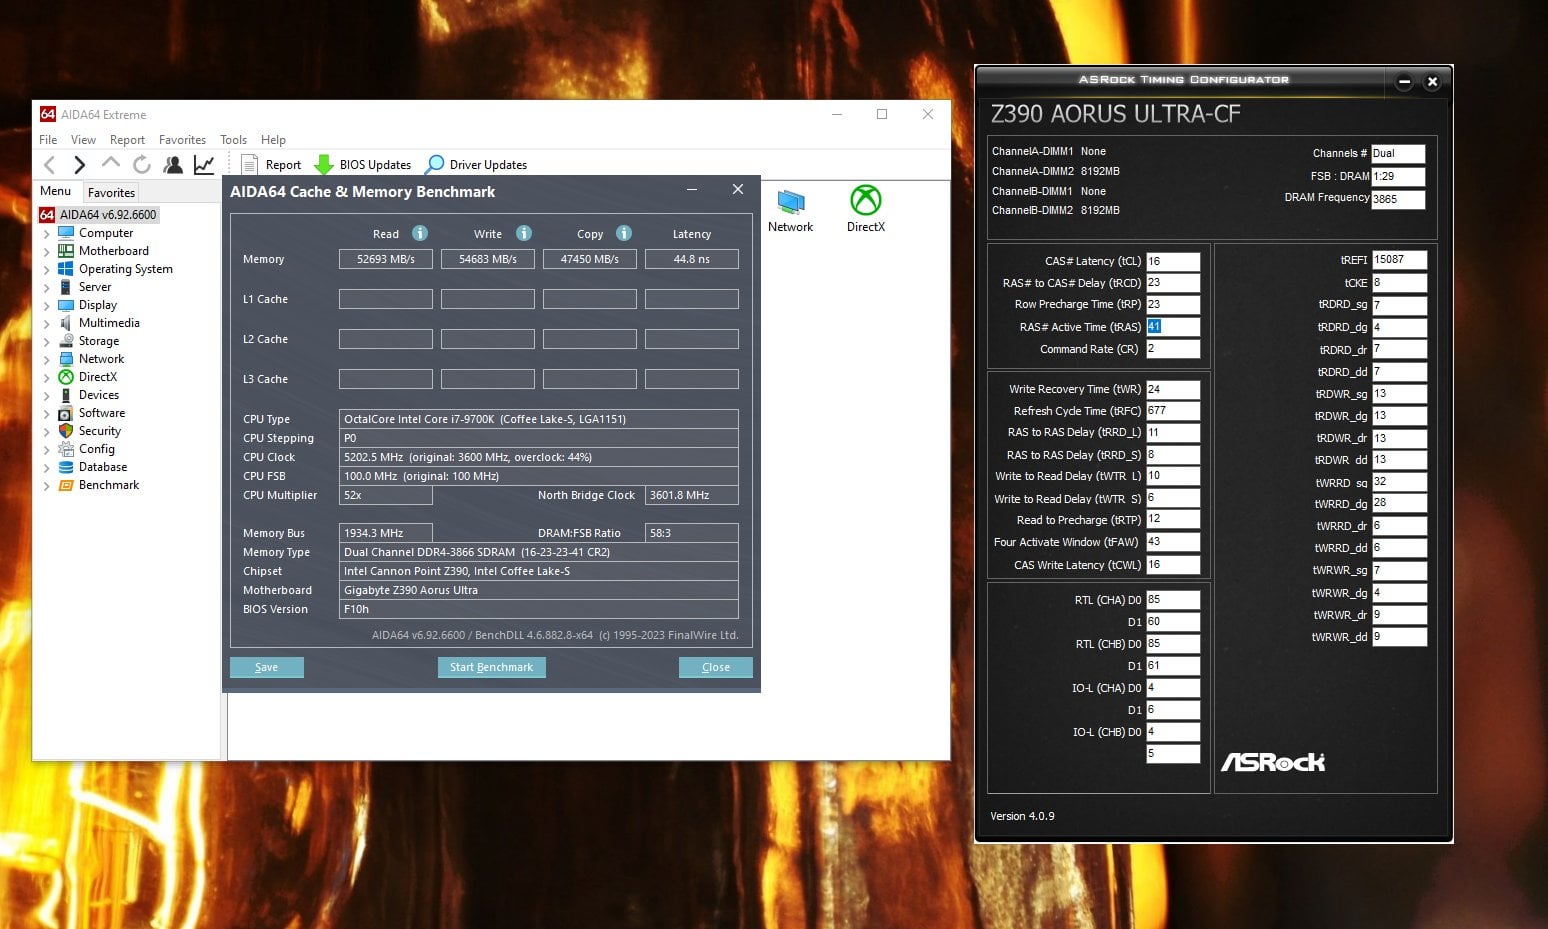The height and width of the screenshot is (929, 1548).
Task: Click the Command Rate (CR) field
Action: pyautogui.click(x=1173, y=349)
